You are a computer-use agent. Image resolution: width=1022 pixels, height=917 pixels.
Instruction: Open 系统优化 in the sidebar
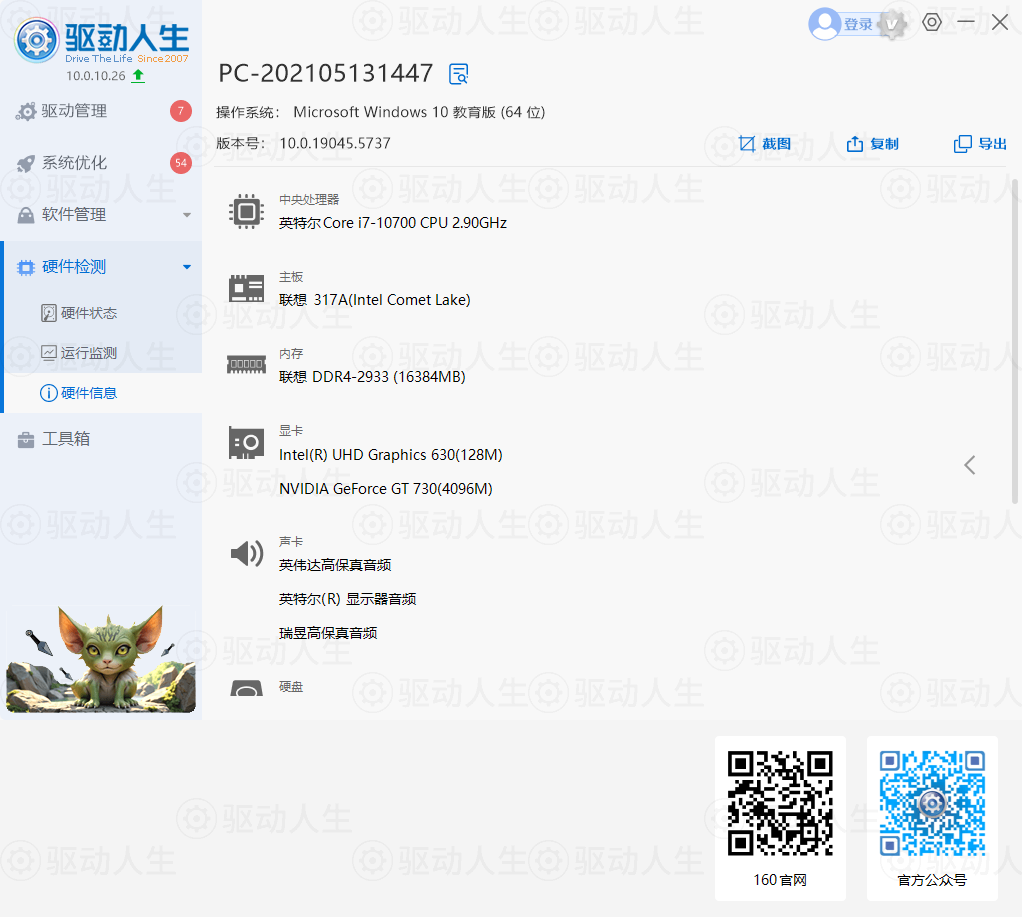[x=74, y=163]
